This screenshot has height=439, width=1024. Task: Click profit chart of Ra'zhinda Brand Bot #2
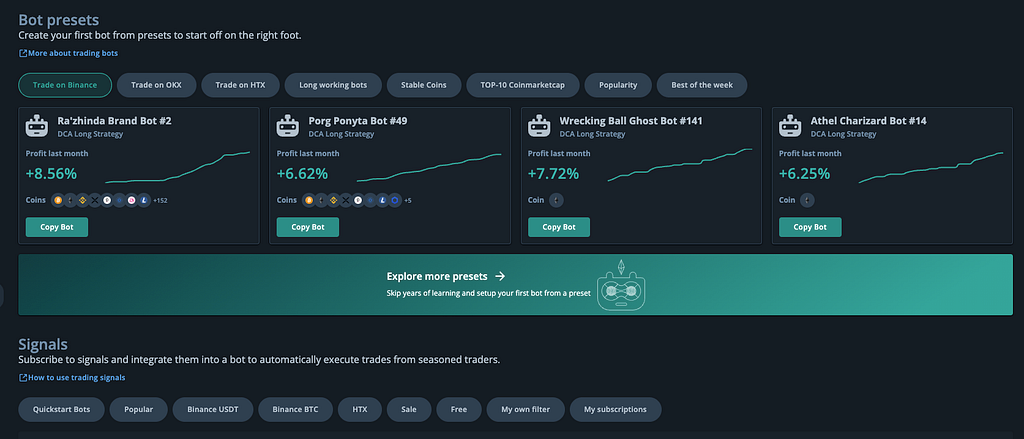(178, 167)
